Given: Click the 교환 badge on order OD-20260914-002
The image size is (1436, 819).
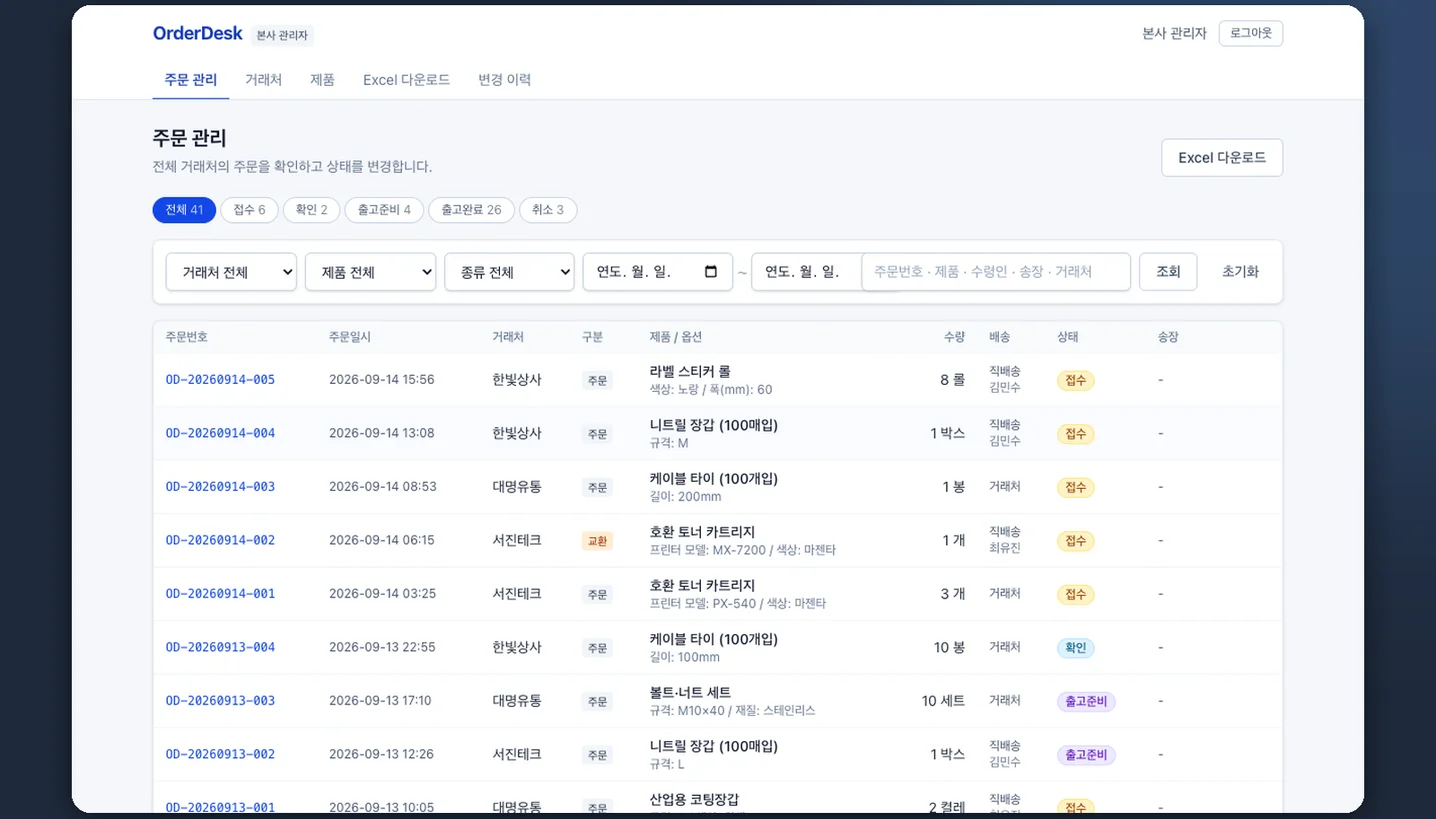Looking at the screenshot, I should pyautogui.click(x=597, y=541).
